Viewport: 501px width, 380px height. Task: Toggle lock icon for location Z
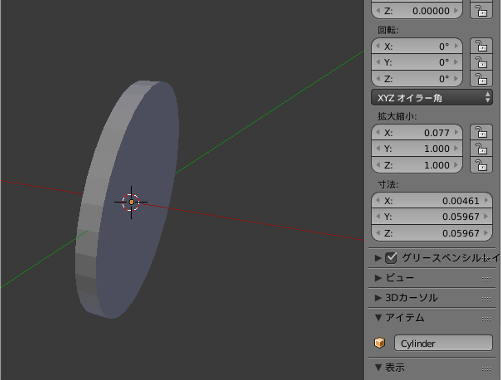coord(481,11)
